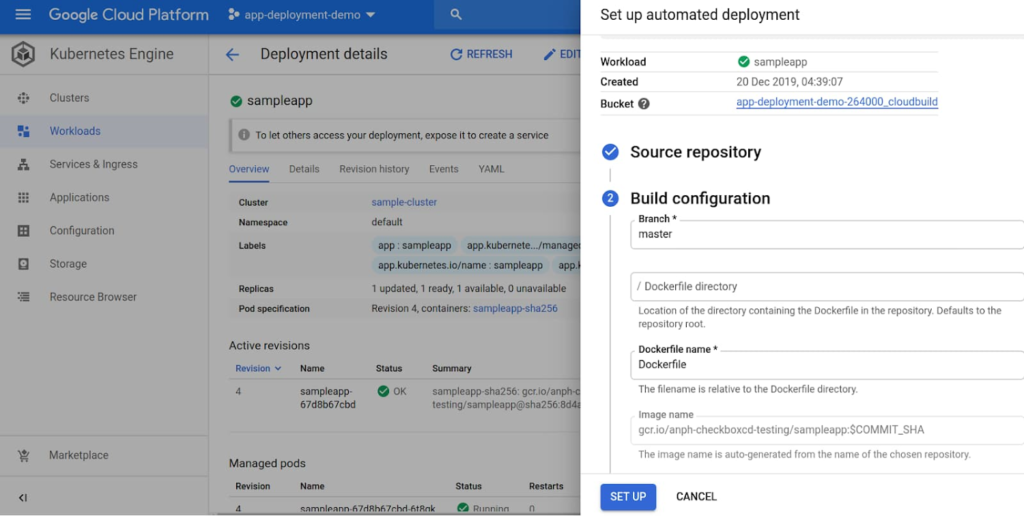Click the Kubernetes Engine hexagon logo
This screenshot has height=516, width=1024.
[24, 54]
